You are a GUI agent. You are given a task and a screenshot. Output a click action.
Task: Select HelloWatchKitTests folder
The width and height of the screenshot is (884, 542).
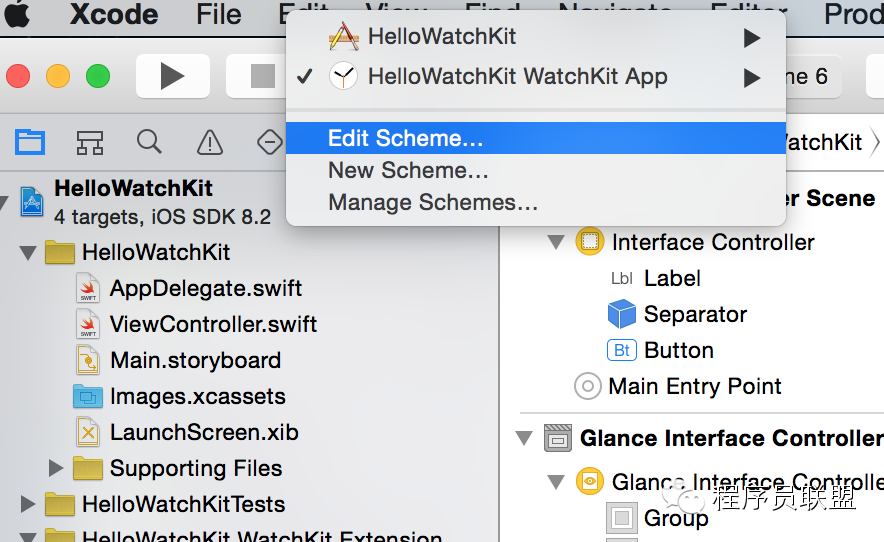click(x=183, y=504)
